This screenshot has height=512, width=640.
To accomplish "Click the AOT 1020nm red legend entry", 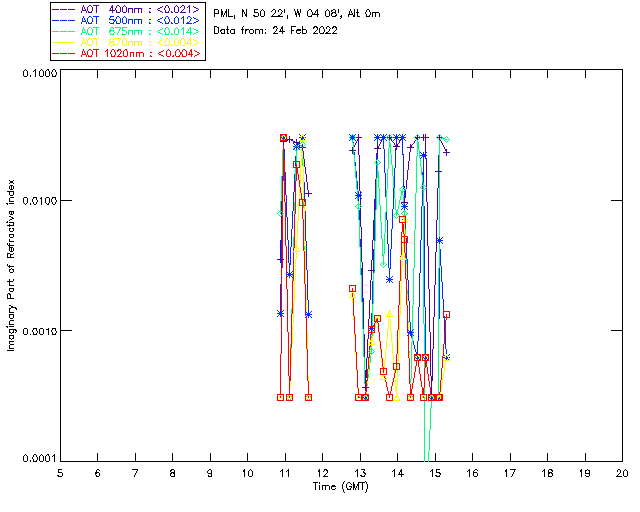I will tap(127, 53).
